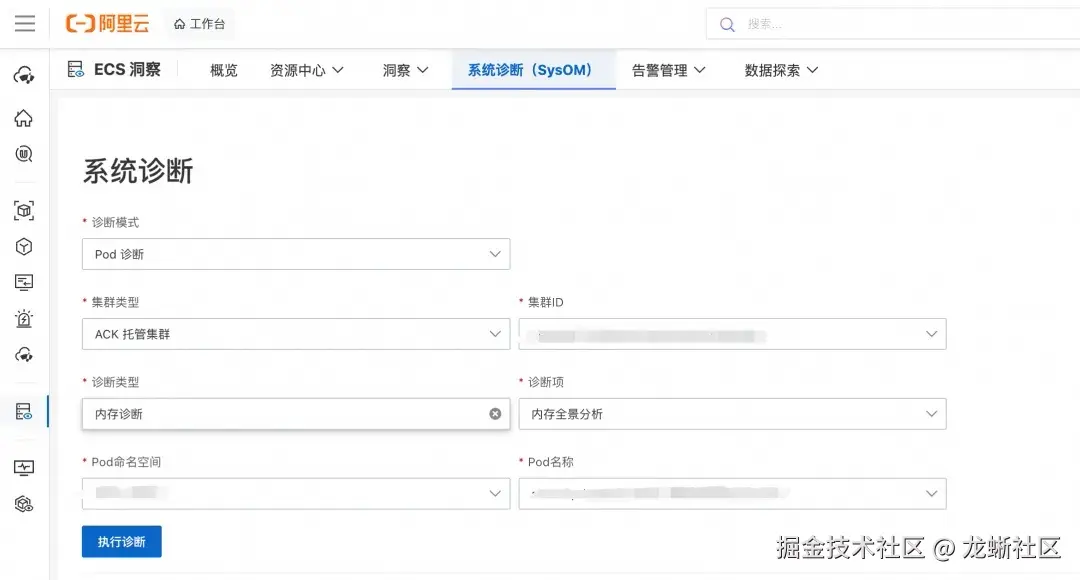Image resolution: width=1080 pixels, height=580 pixels.
Task: Go to home via sidebar house icon
Action: pyautogui.click(x=24, y=118)
